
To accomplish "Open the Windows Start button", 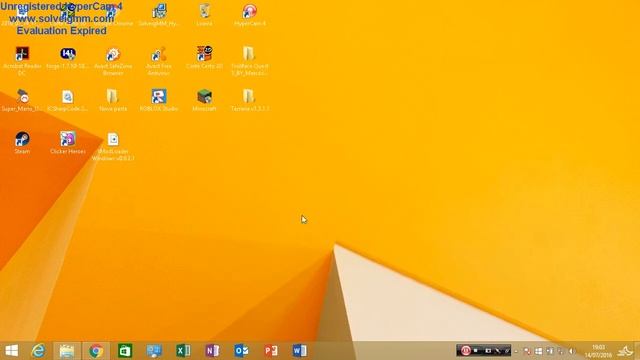I will click(11, 351).
